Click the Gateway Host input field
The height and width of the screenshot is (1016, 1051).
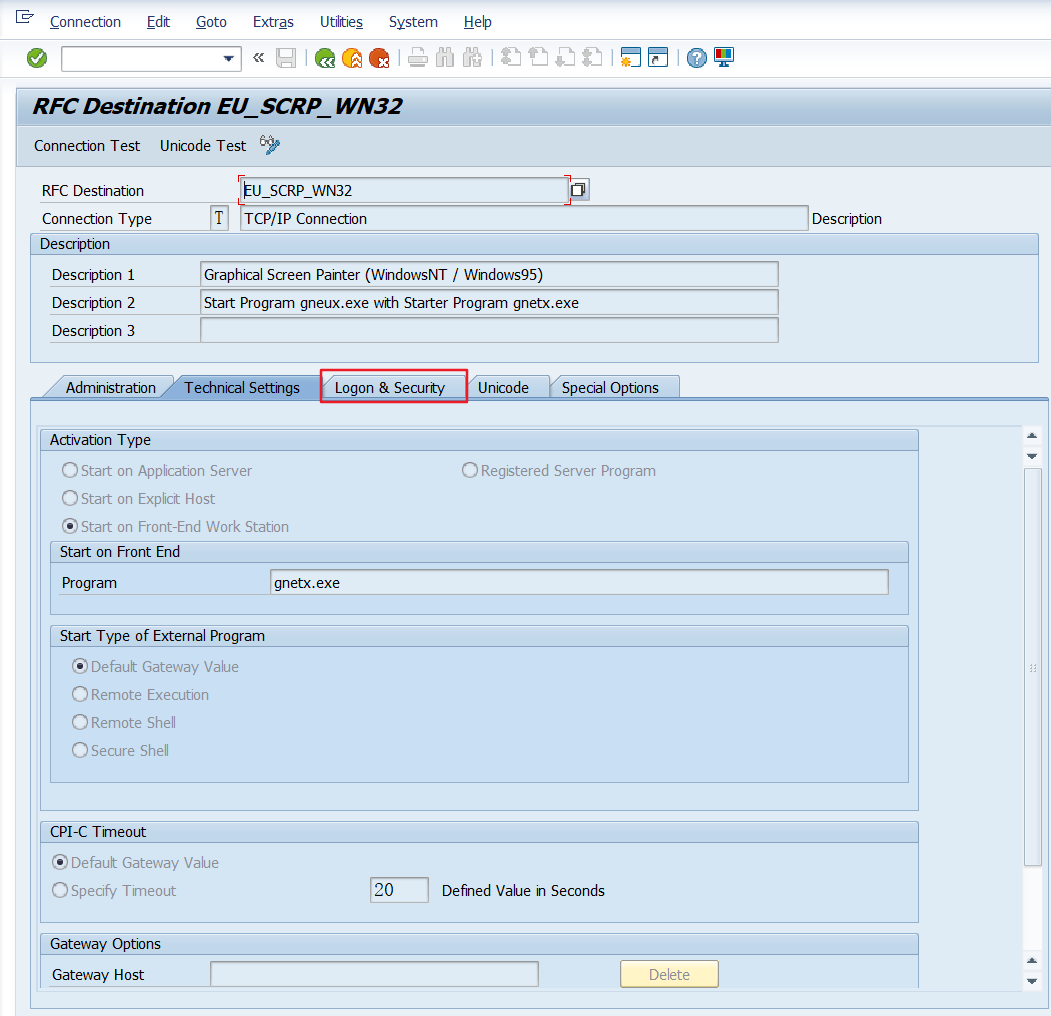[373, 973]
